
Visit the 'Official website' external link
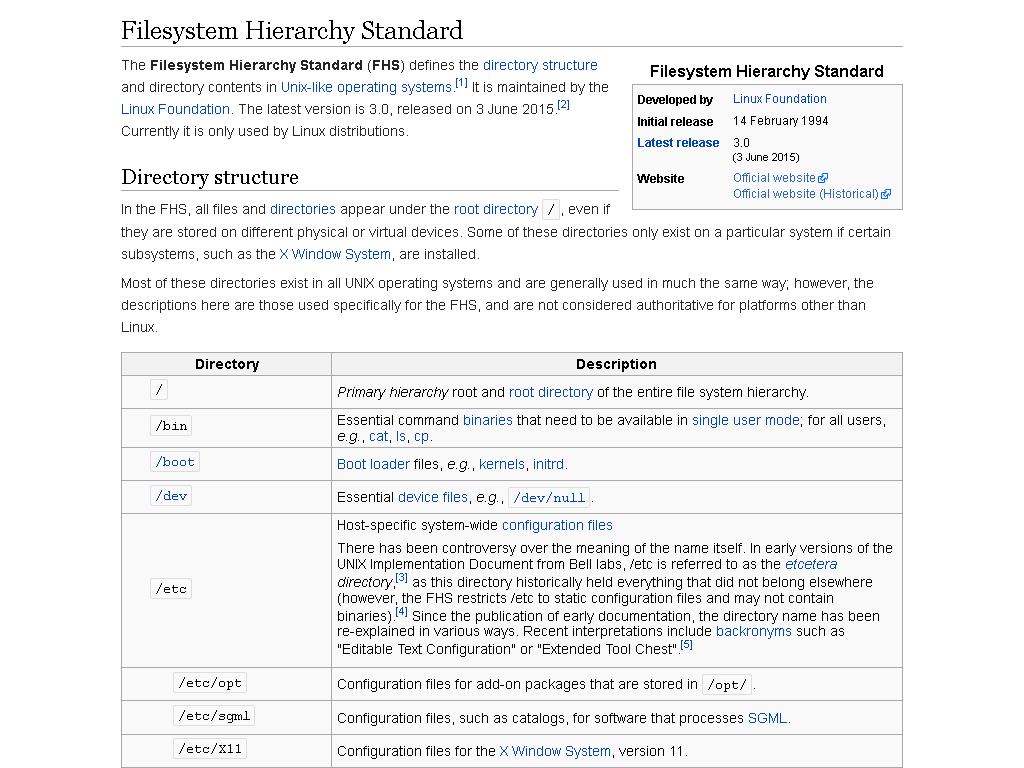pyautogui.click(x=774, y=178)
